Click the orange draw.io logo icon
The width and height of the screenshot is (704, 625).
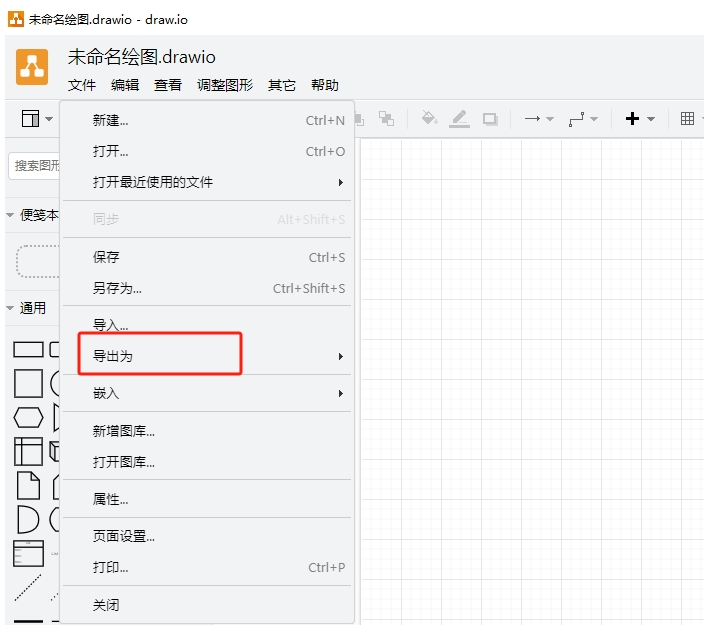(x=32, y=67)
